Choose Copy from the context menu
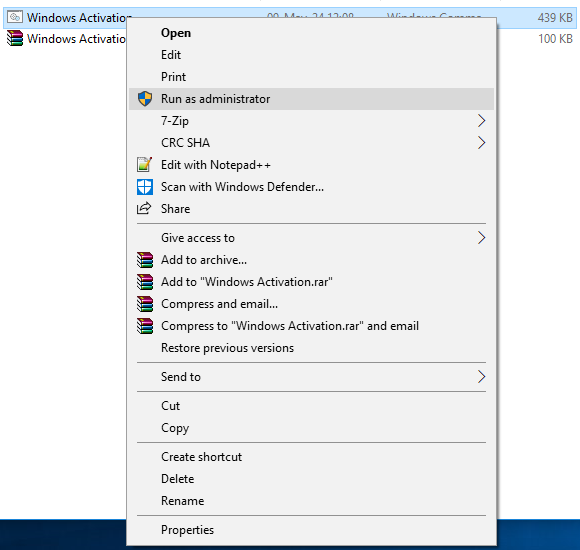580x550 pixels. point(311,428)
